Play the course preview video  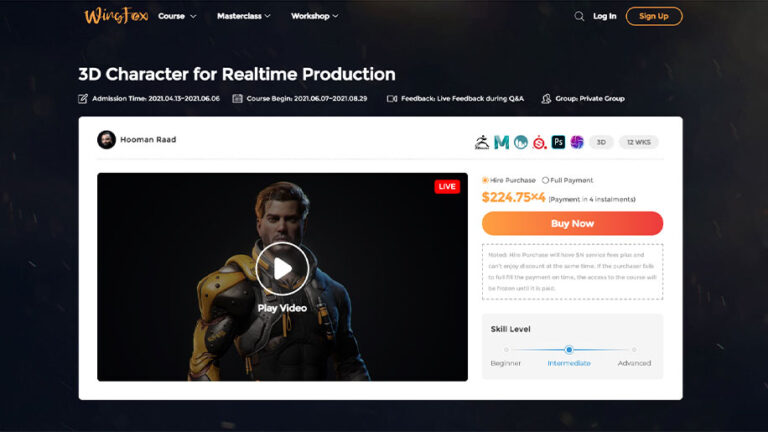[282, 268]
